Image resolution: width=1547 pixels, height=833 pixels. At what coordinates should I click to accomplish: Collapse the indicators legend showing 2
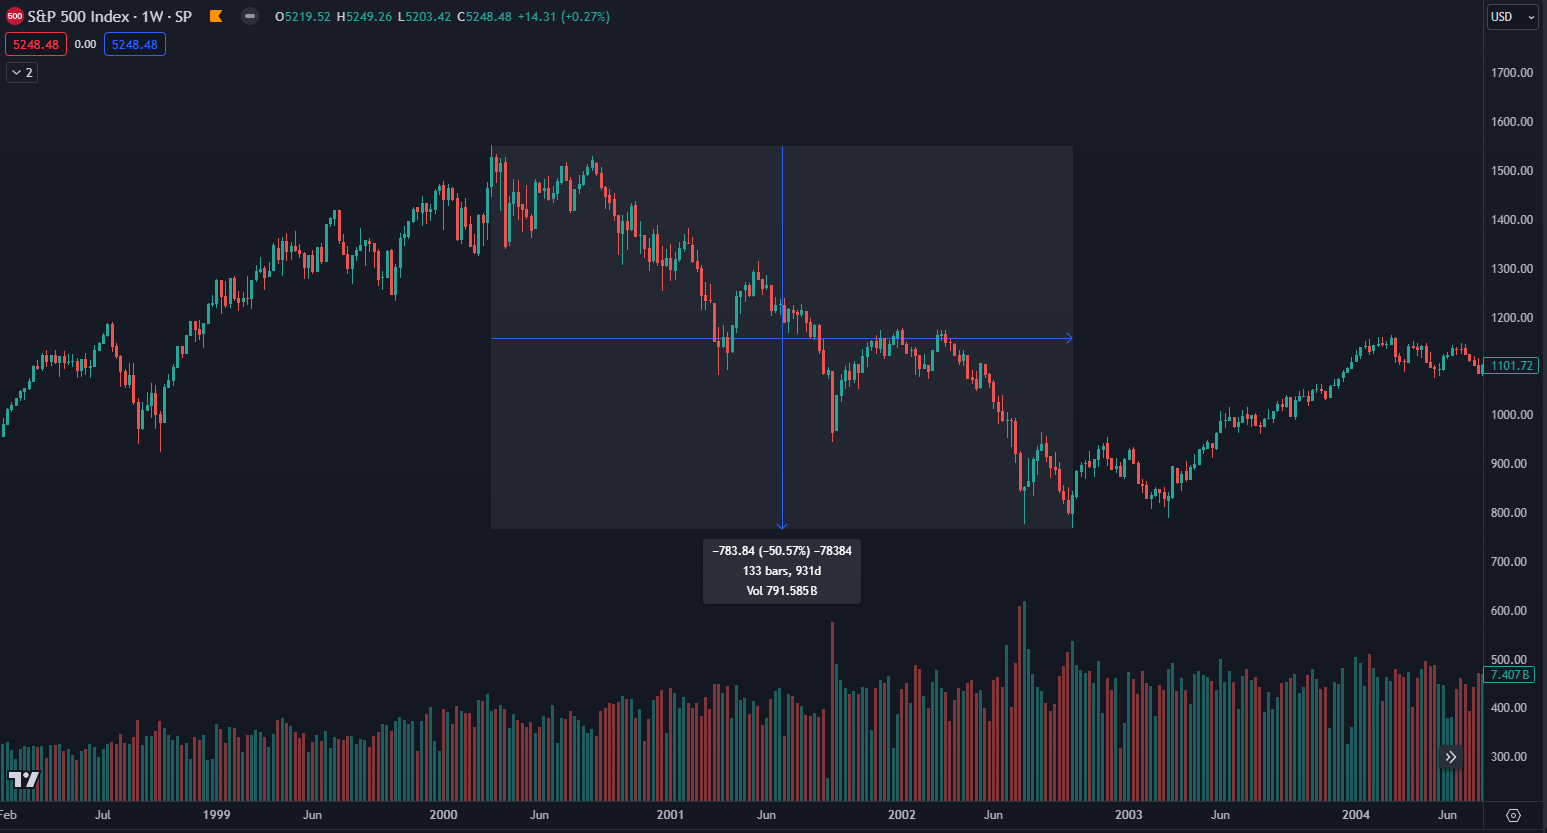22,72
